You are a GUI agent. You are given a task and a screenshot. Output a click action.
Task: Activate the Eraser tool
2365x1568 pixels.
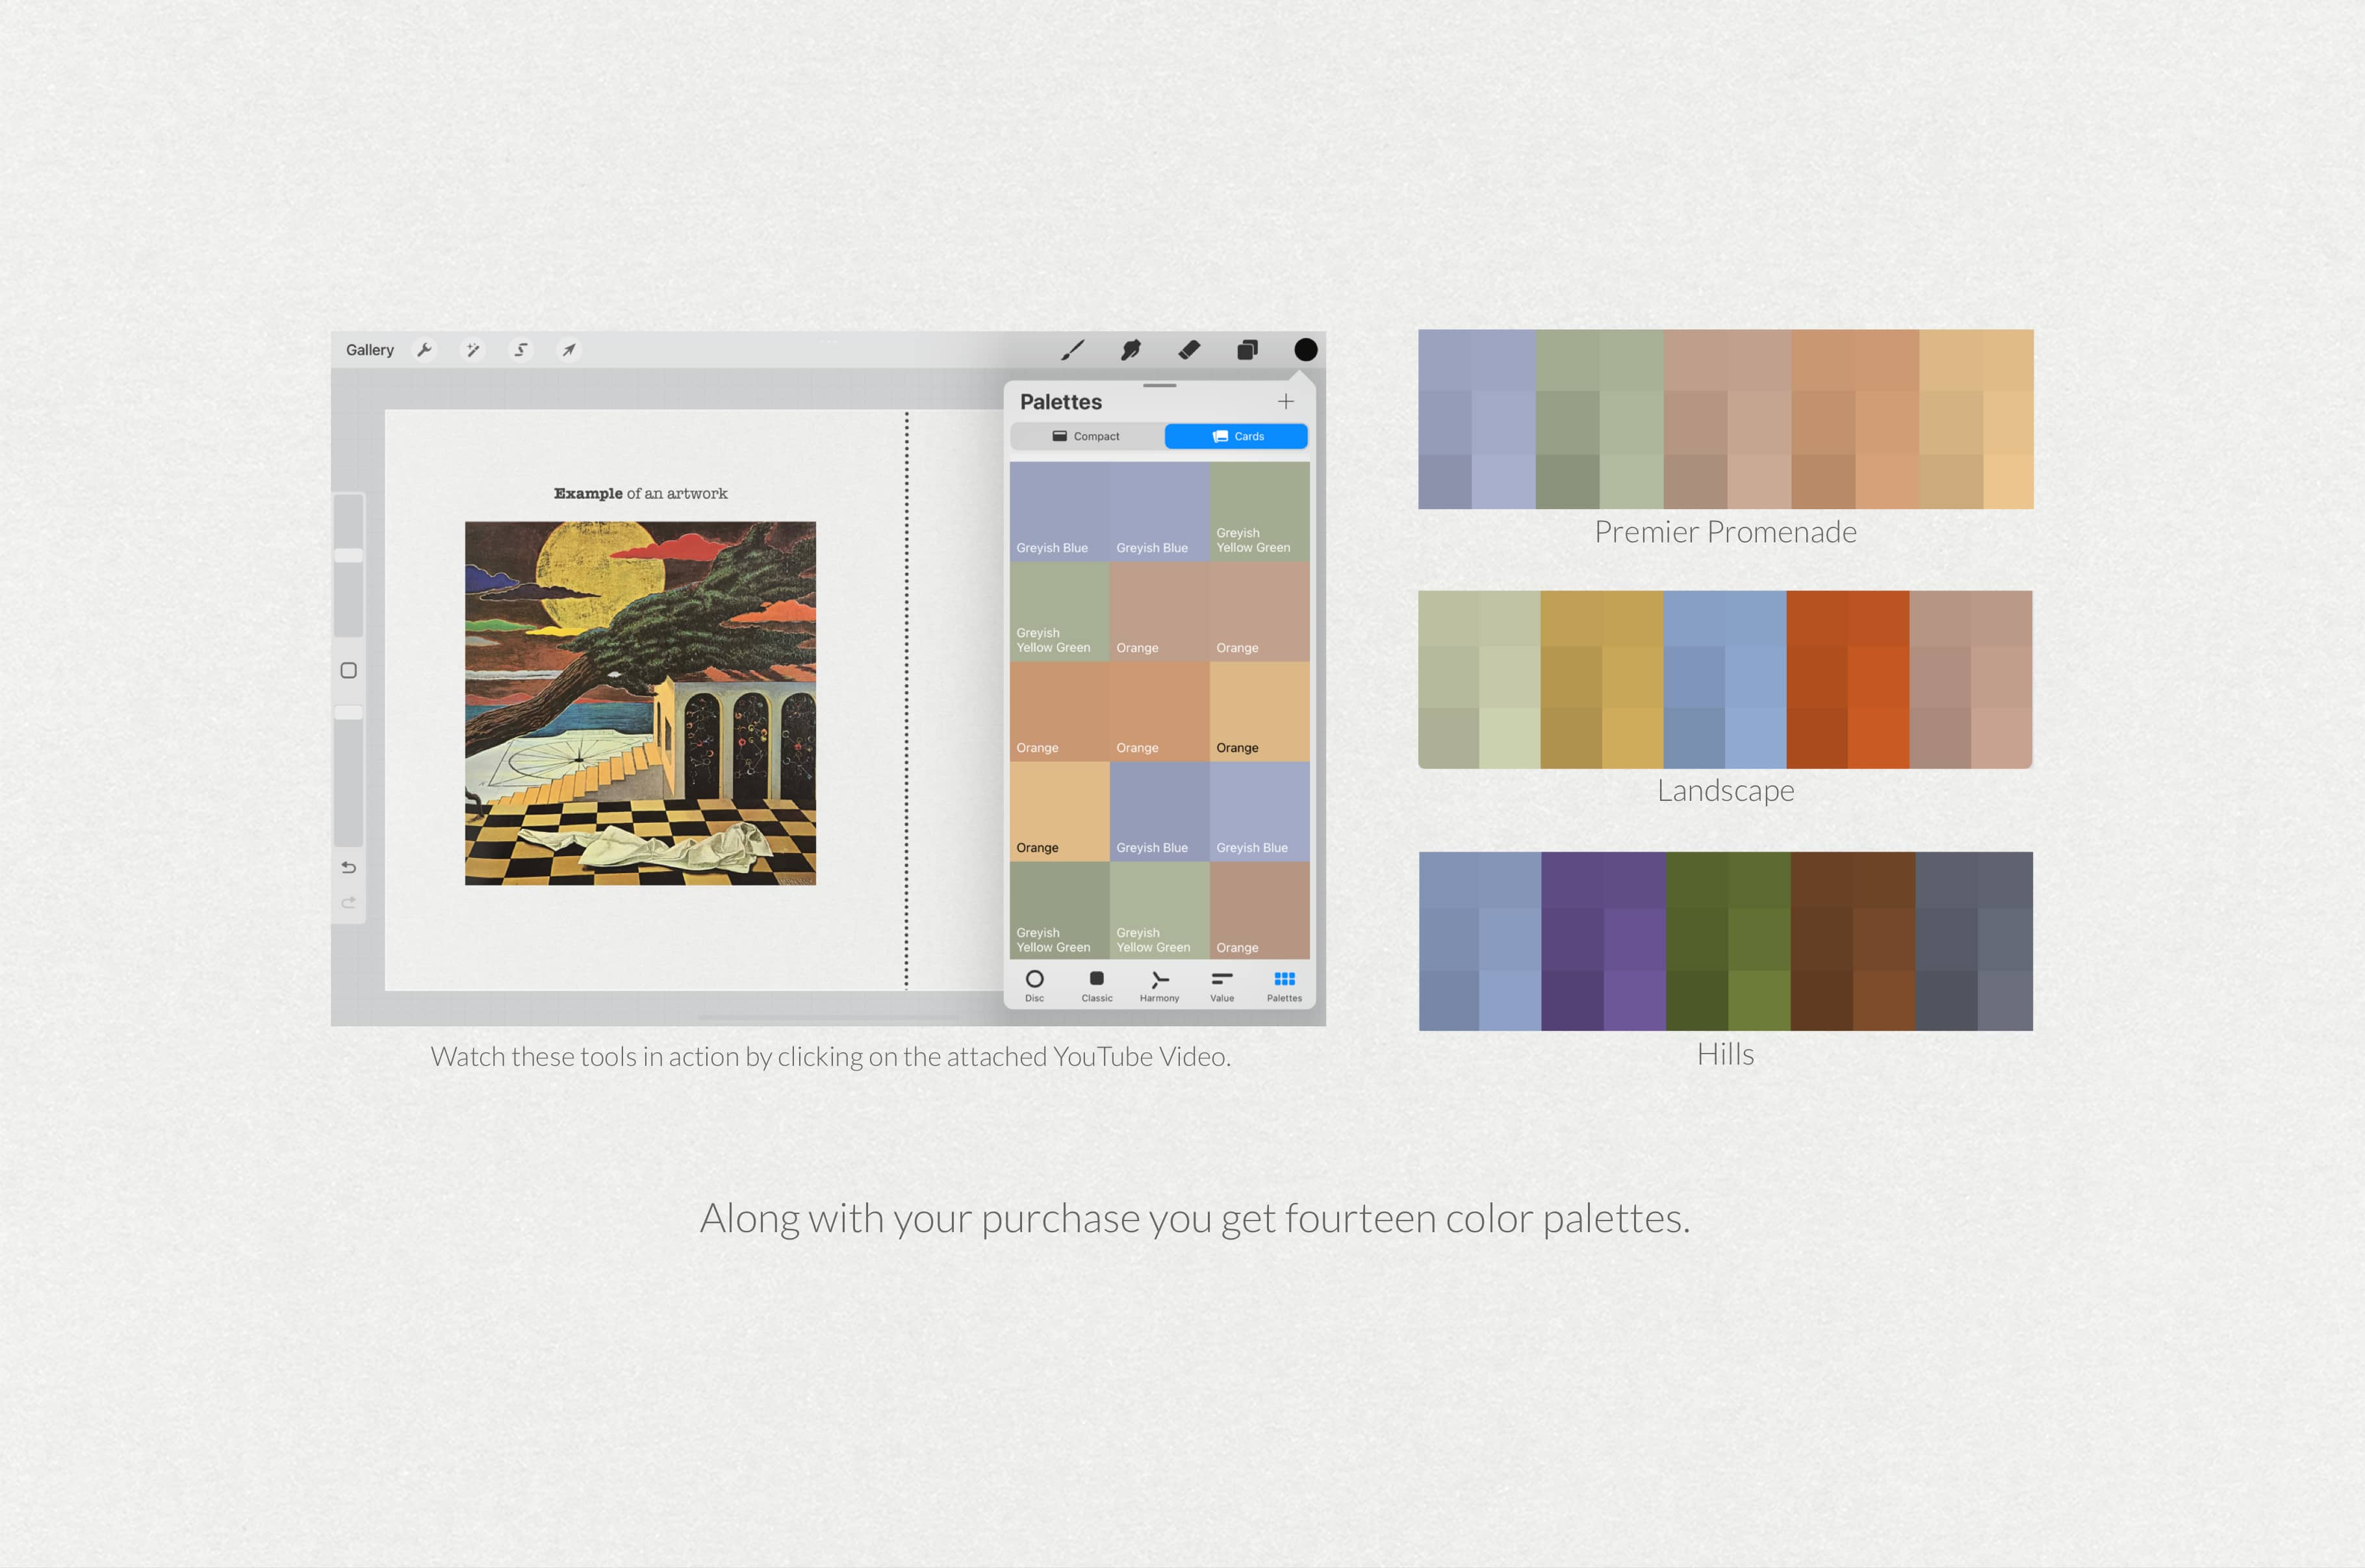(x=1189, y=349)
